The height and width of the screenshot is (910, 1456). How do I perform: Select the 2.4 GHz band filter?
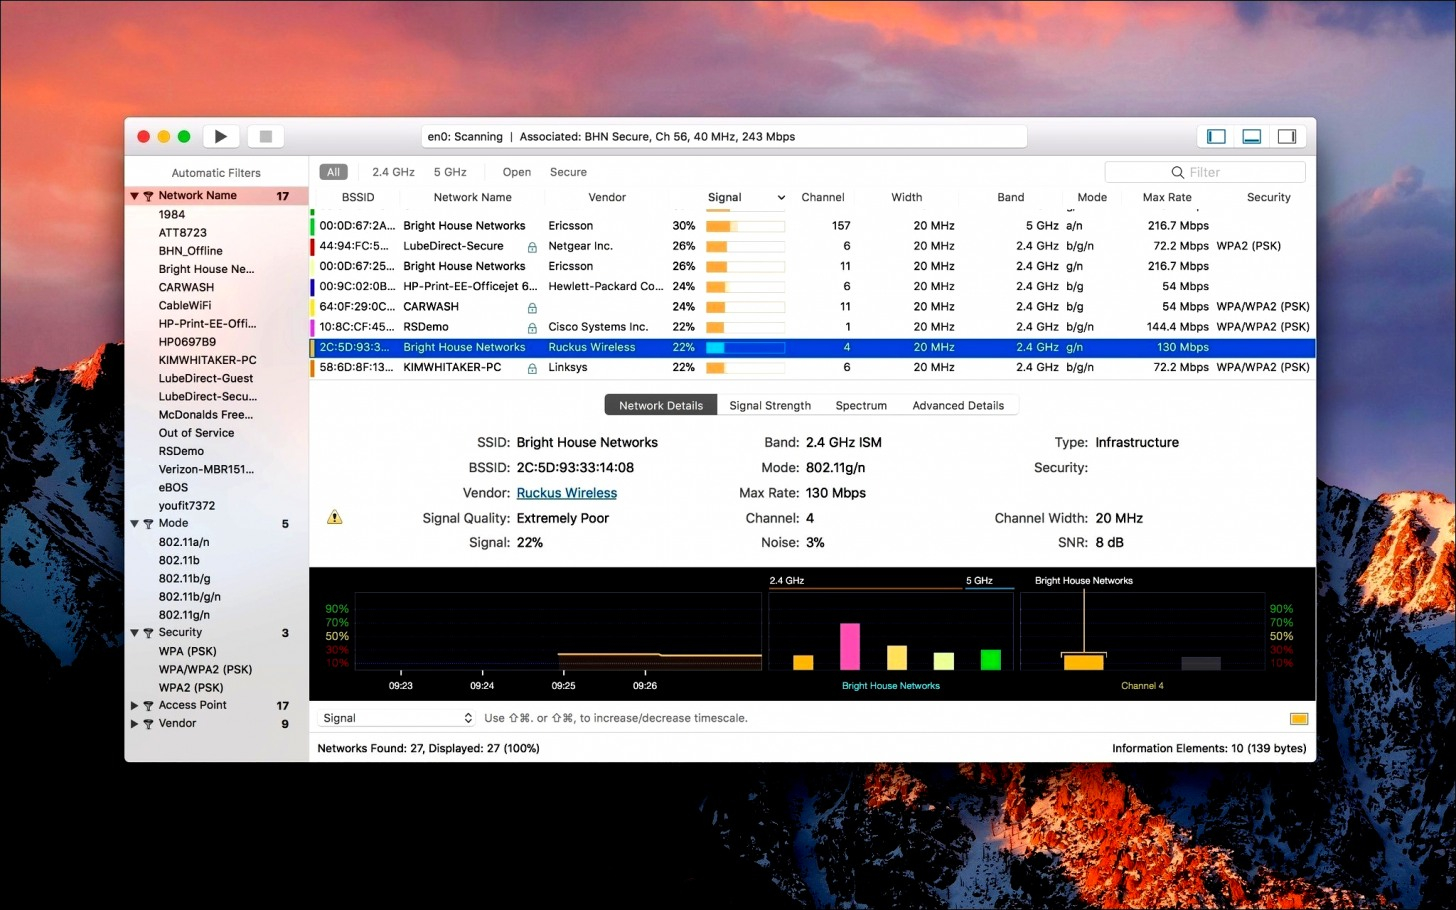click(x=393, y=172)
